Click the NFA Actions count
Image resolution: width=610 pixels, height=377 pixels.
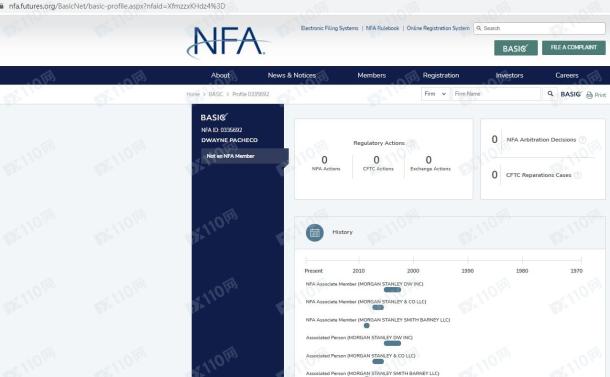324,160
